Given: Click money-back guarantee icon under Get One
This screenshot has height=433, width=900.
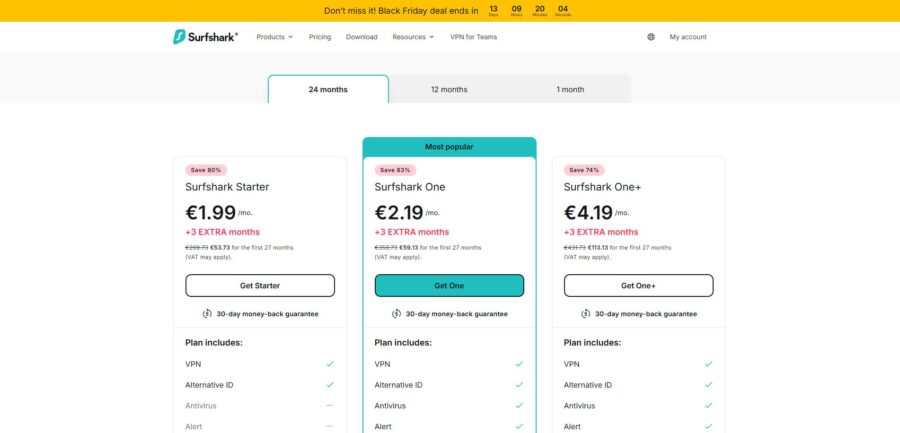Looking at the screenshot, I should (397, 314).
